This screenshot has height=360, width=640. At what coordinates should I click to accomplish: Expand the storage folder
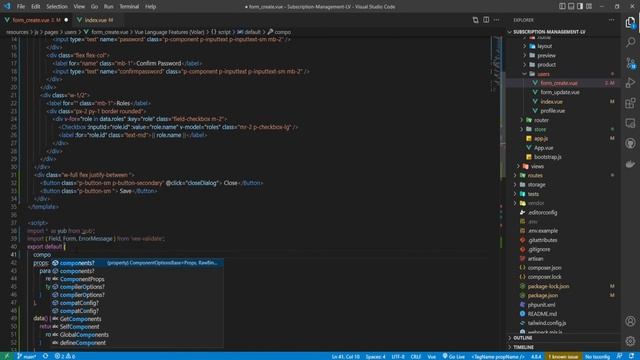click(x=536, y=184)
